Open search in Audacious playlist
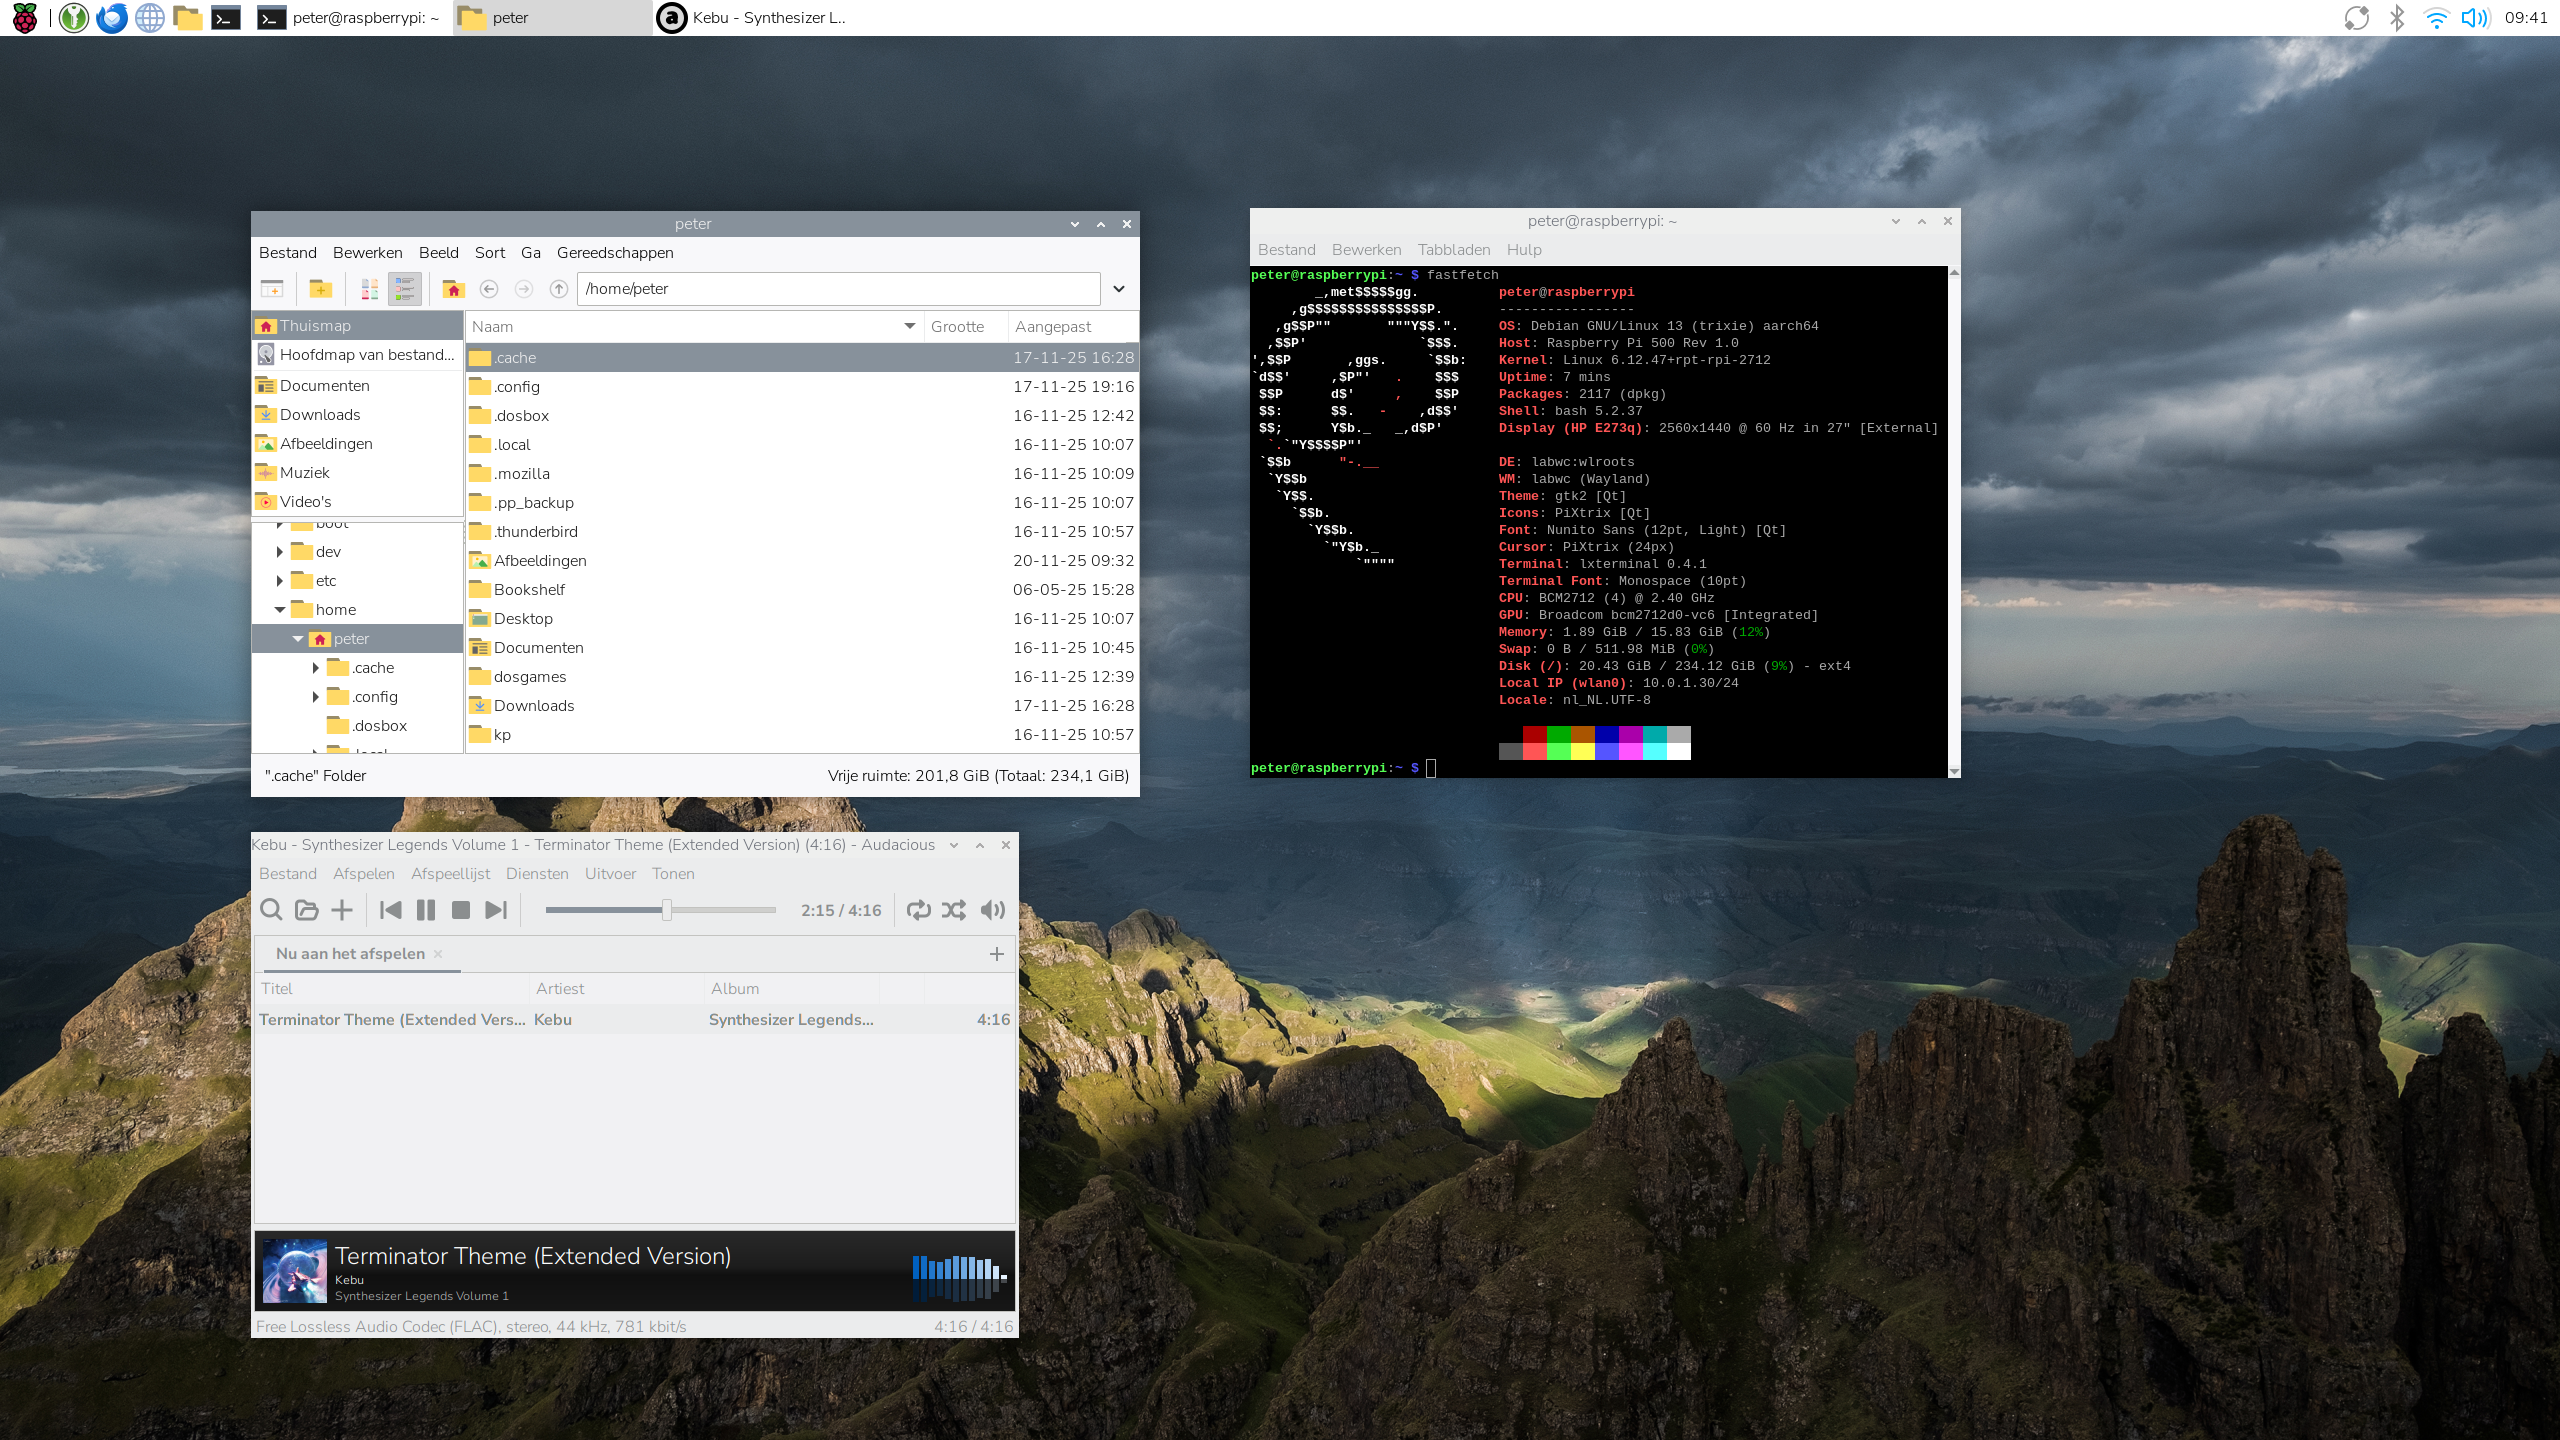 pos(271,910)
